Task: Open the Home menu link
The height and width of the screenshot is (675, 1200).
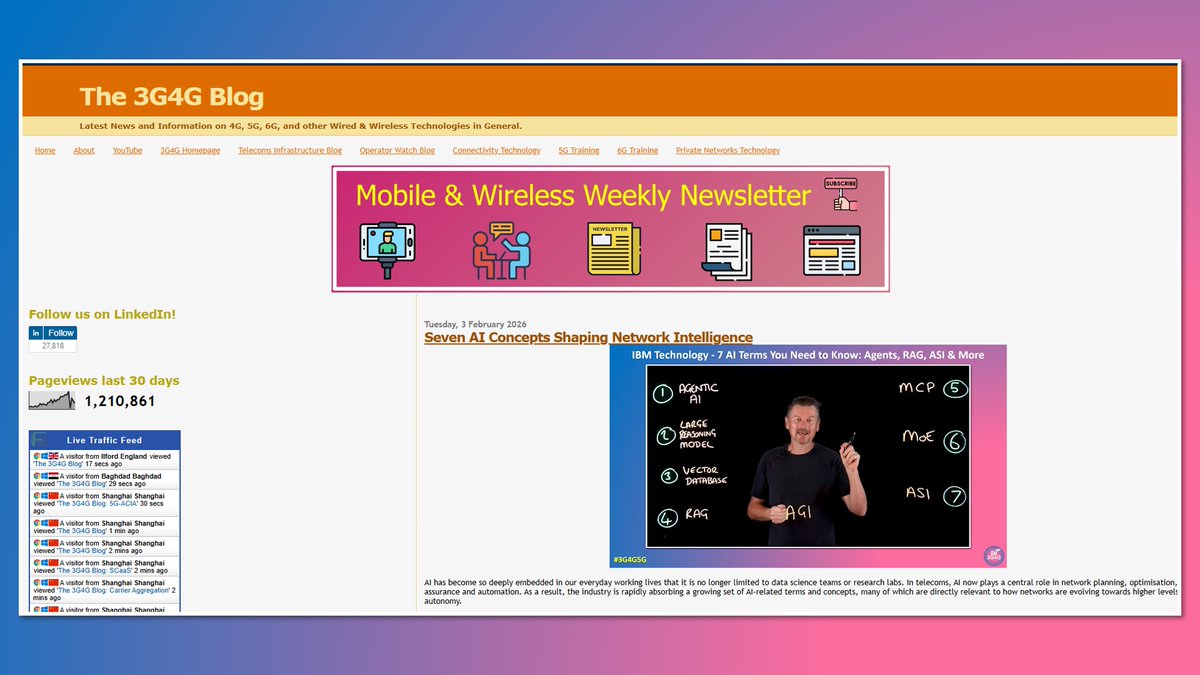Action: 45,150
